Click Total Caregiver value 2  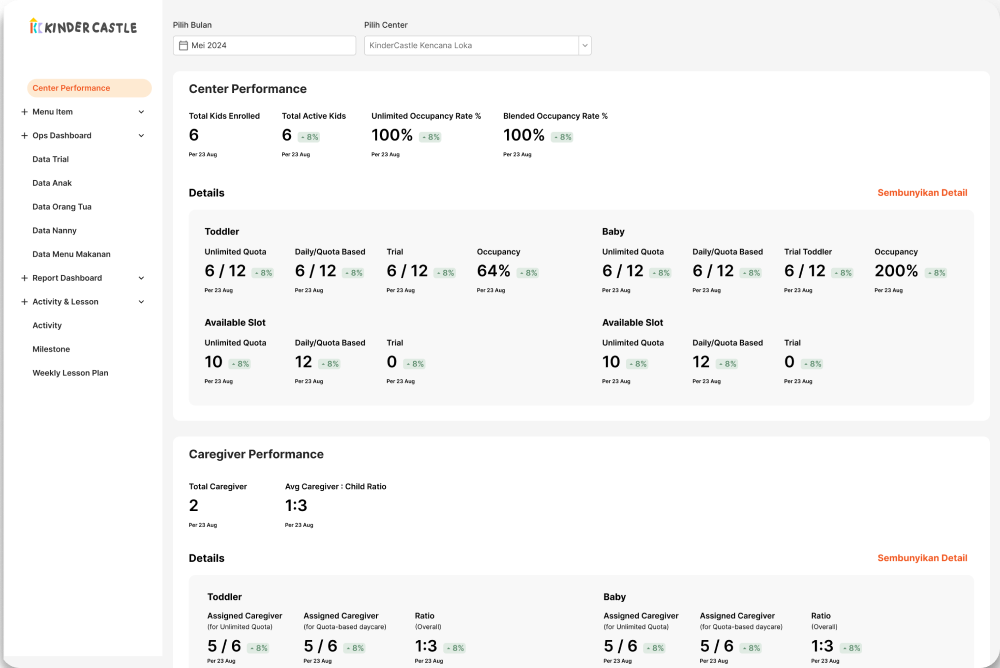point(194,506)
